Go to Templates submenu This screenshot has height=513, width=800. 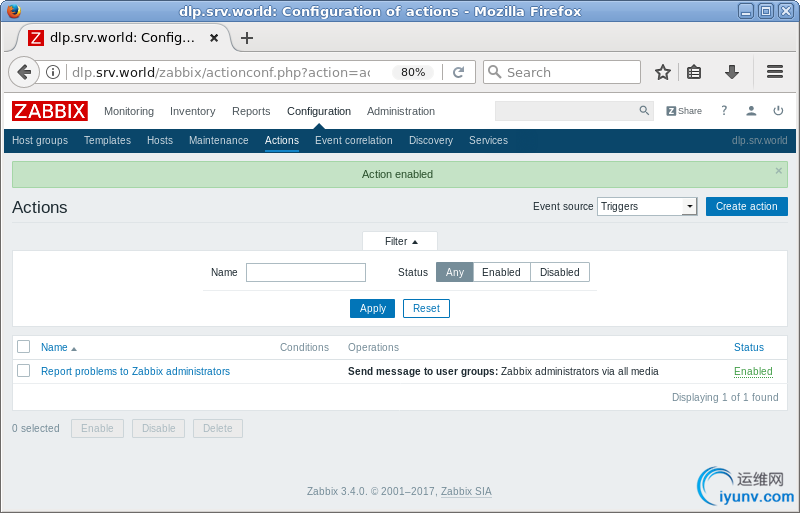point(107,140)
